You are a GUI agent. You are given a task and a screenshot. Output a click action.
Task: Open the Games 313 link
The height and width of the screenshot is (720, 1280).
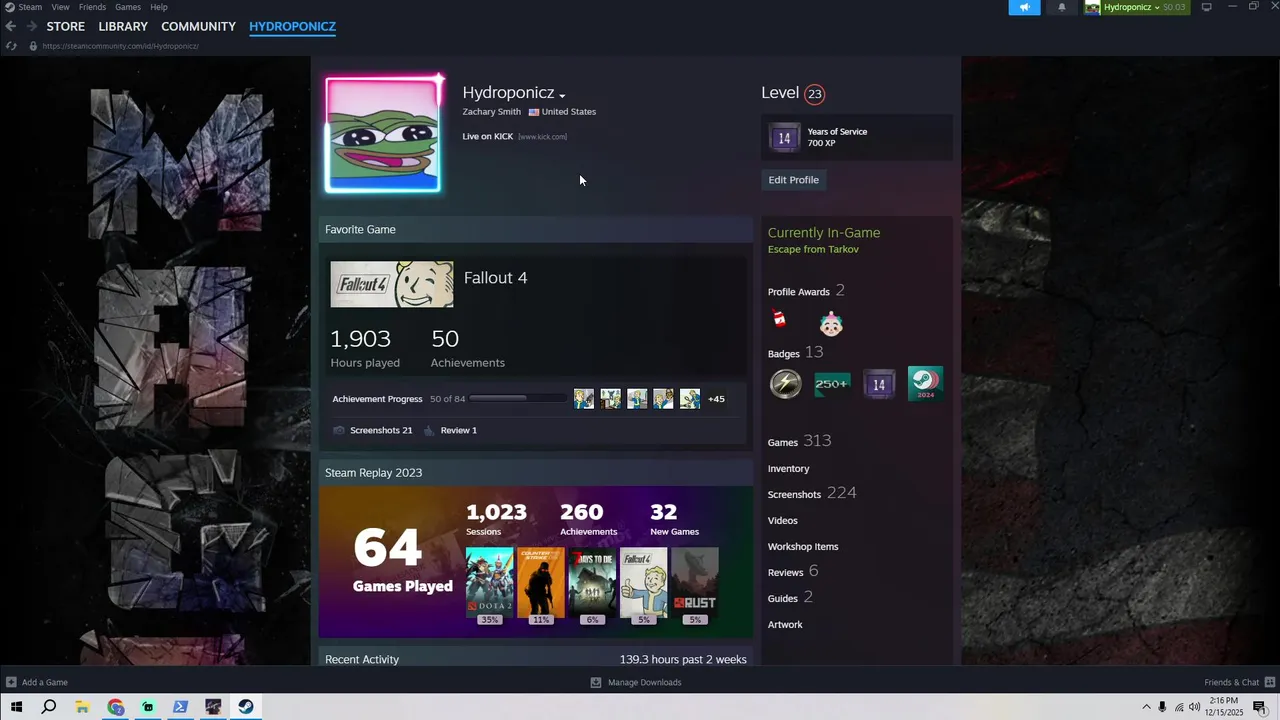point(800,441)
